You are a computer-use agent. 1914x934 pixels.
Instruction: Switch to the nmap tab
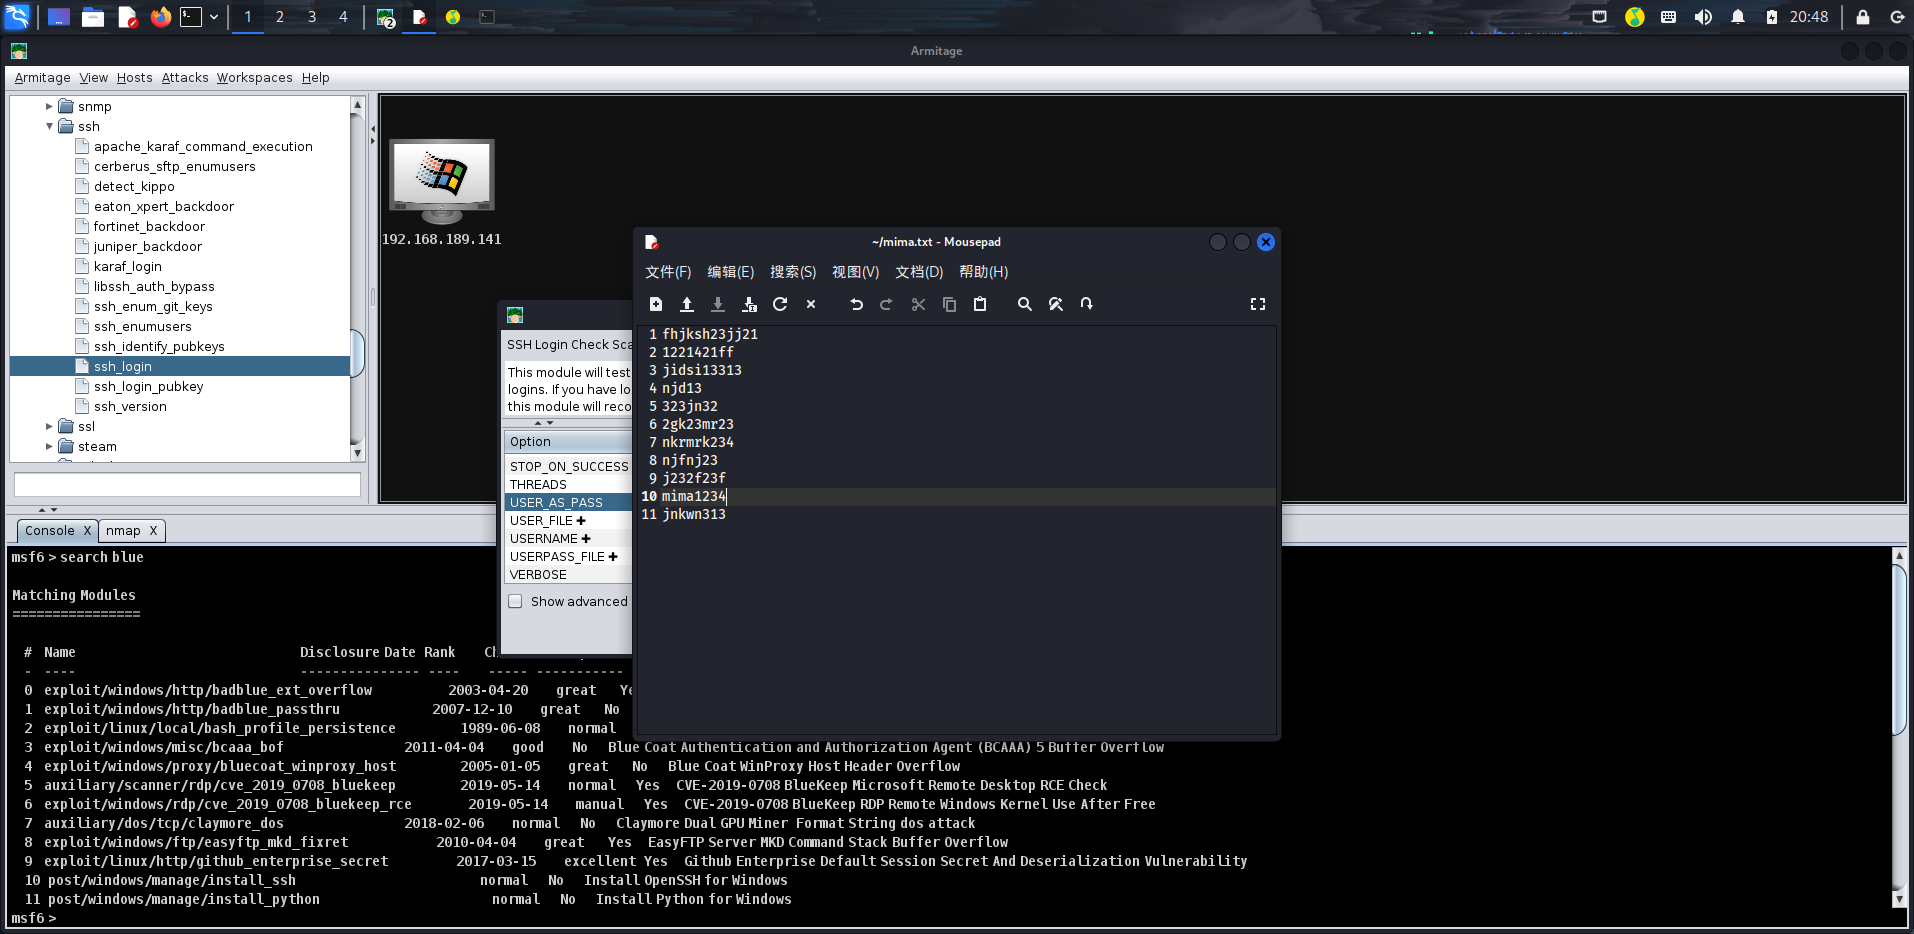pos(123,531)
